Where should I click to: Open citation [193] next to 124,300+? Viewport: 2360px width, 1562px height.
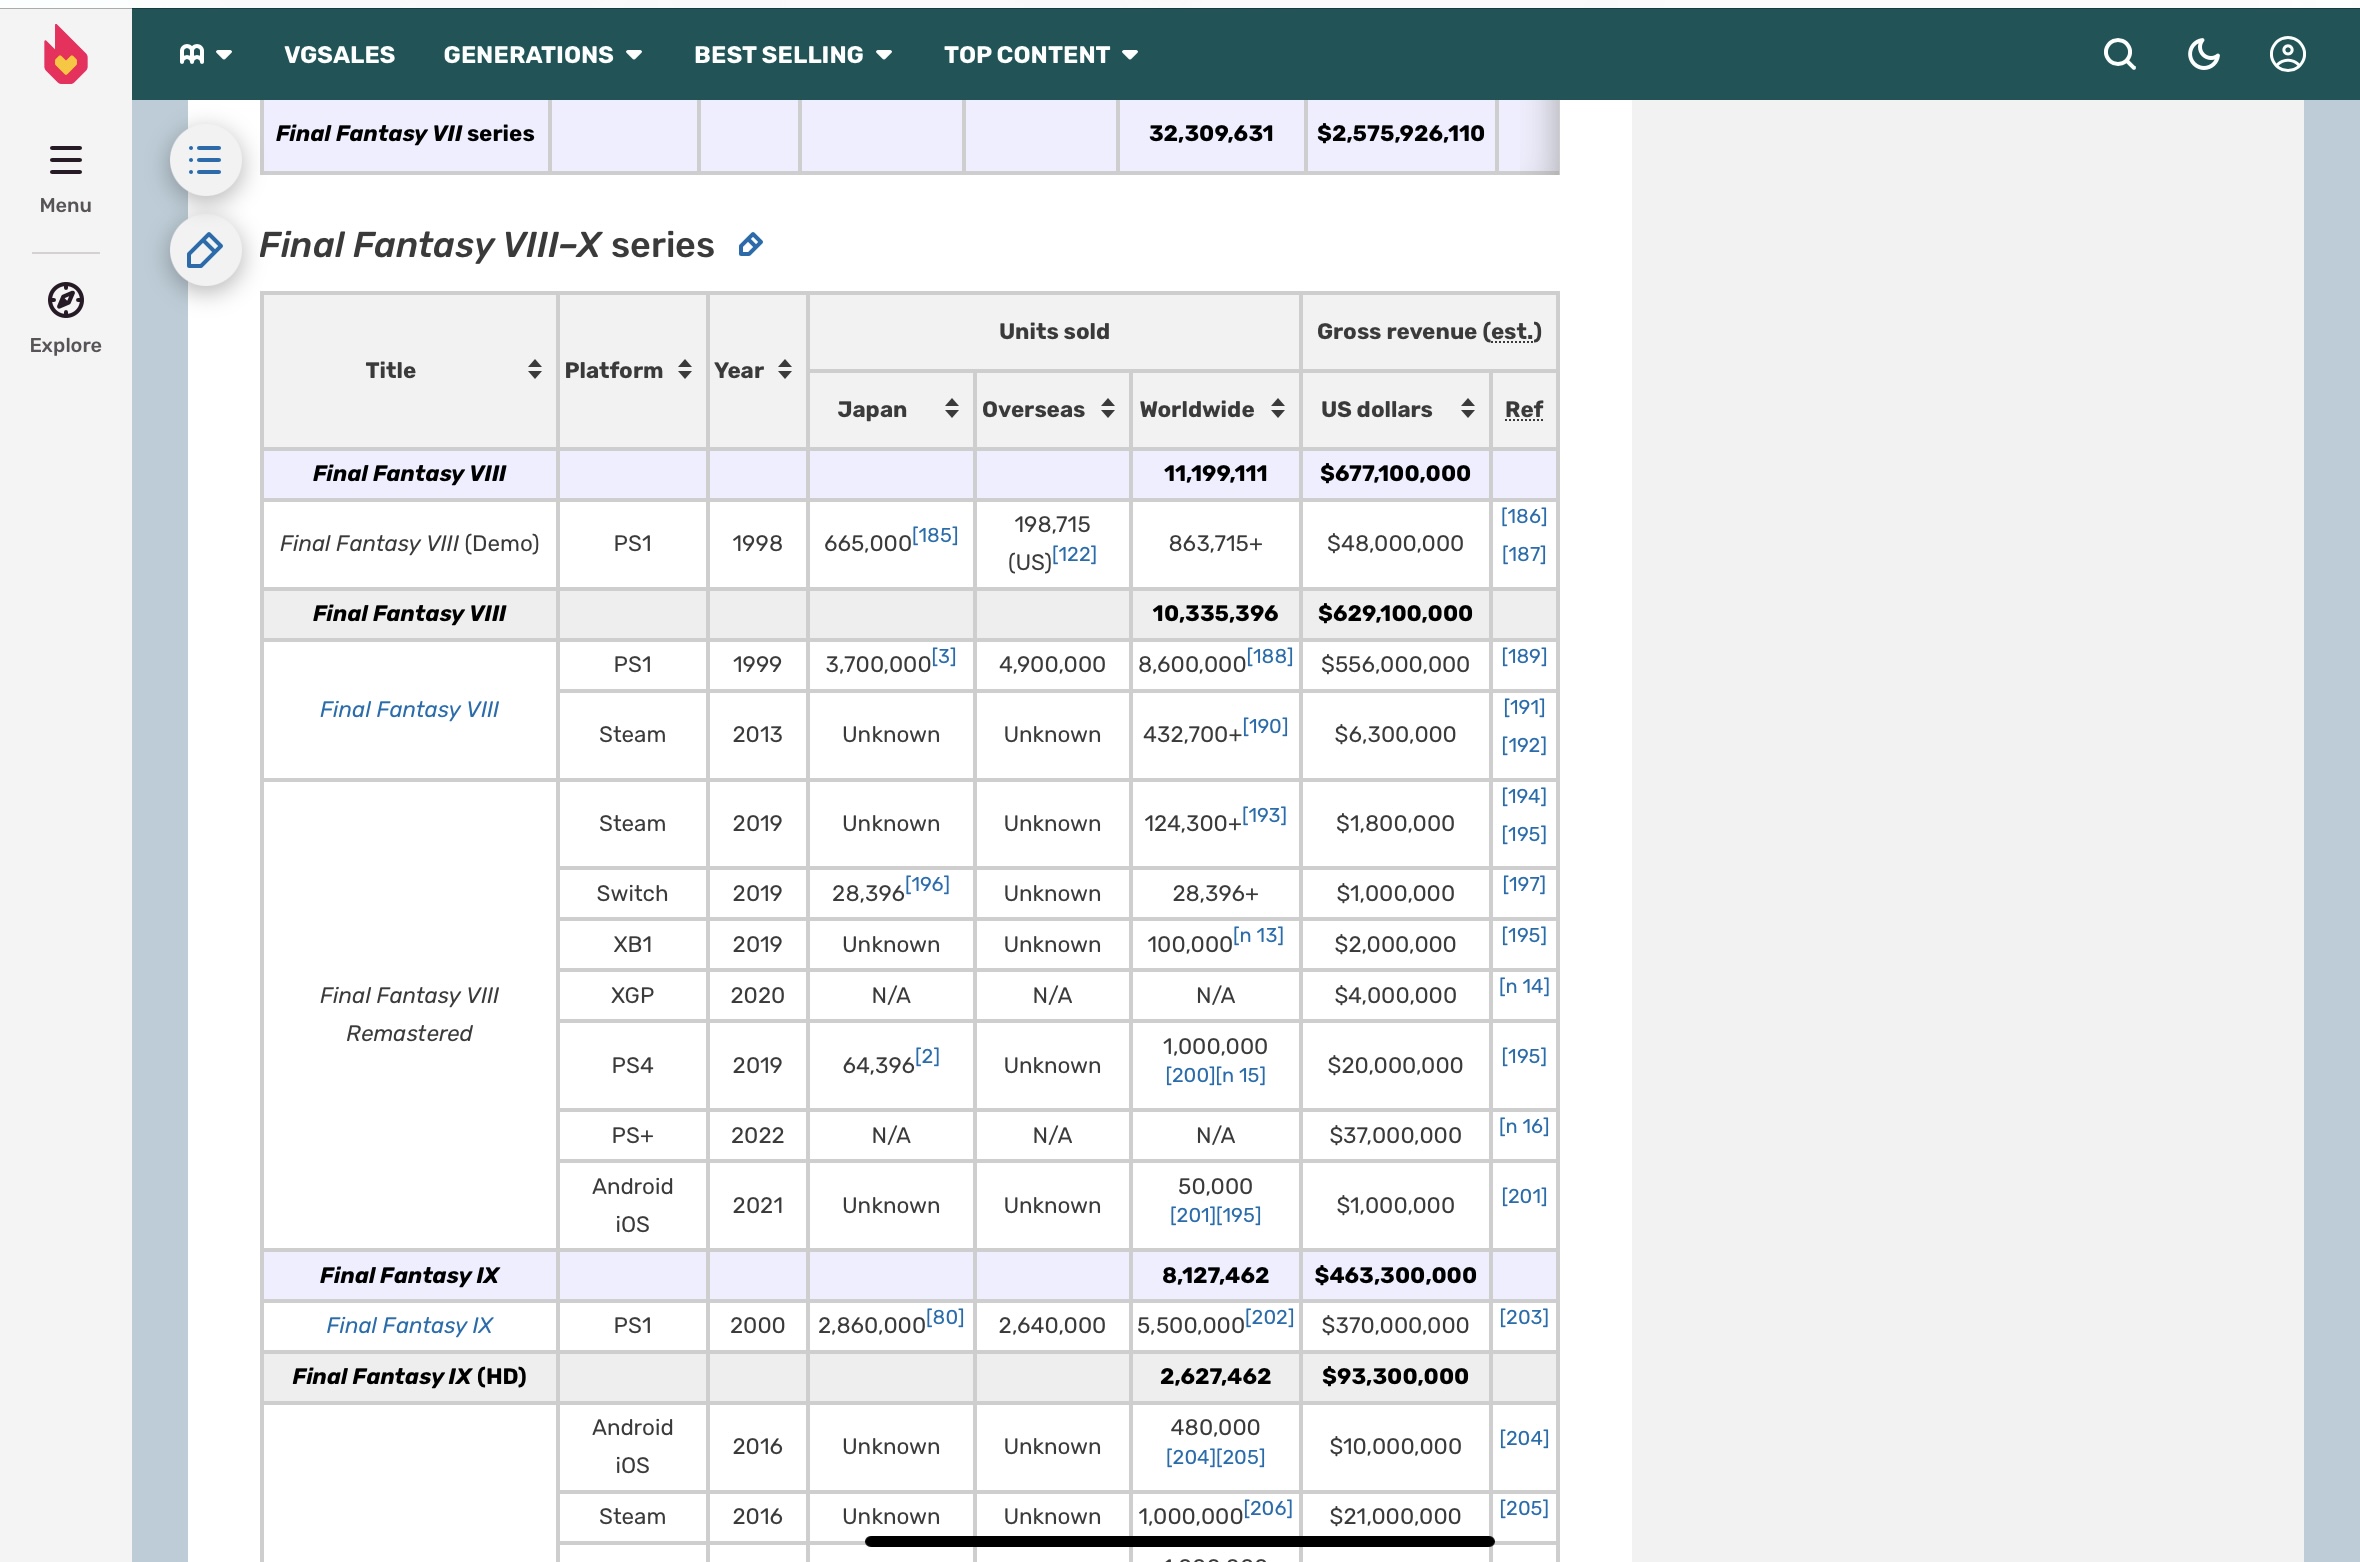[x=1264, y=815]
